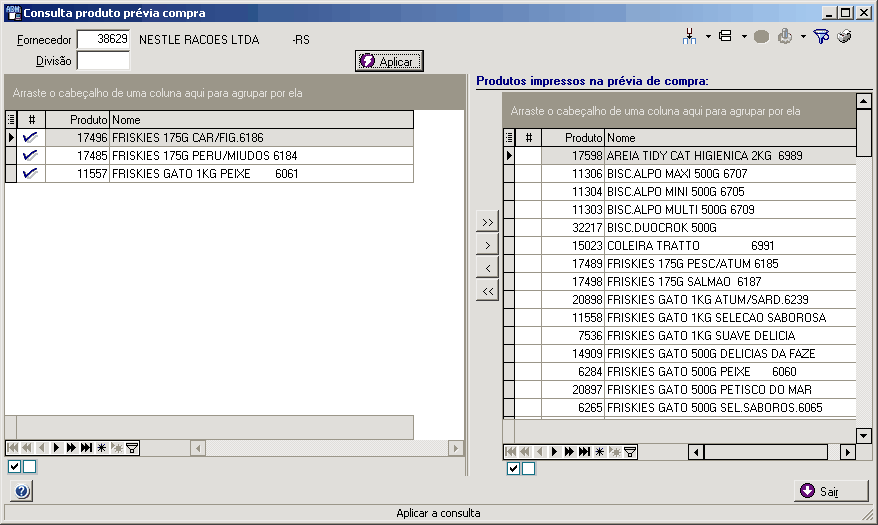Open the column grouping tool in the top toolbar

689,36
